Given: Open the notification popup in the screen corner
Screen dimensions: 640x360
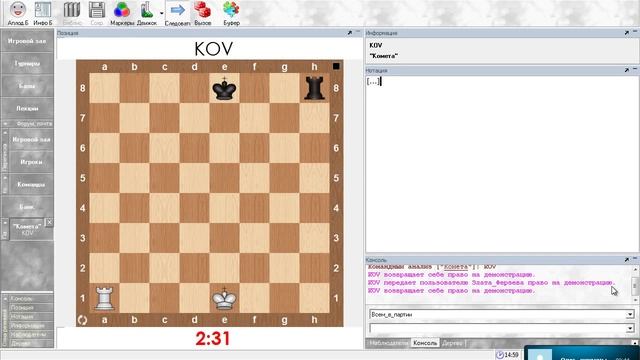Looking at the screenshot, I should 582,353.
